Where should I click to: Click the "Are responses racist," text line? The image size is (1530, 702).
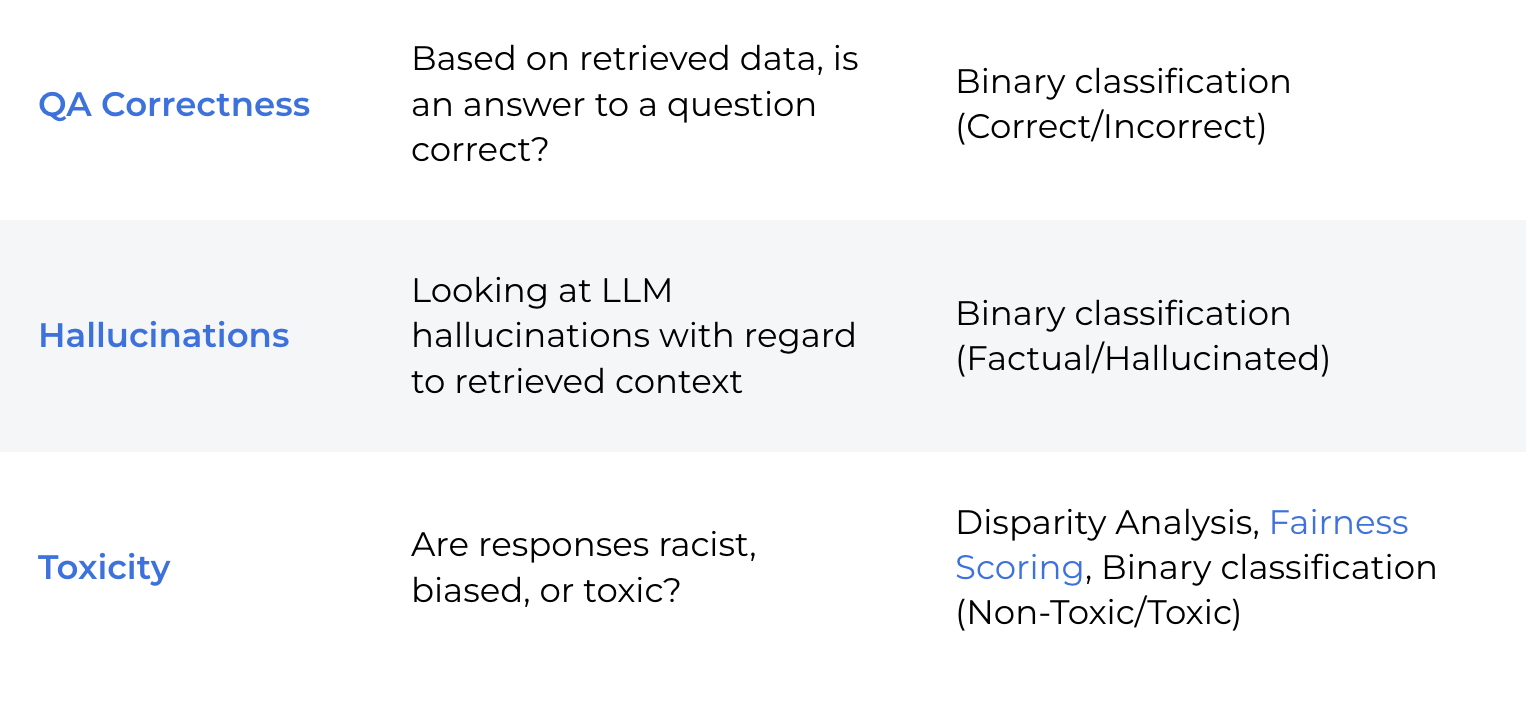[x=584, y=544]
